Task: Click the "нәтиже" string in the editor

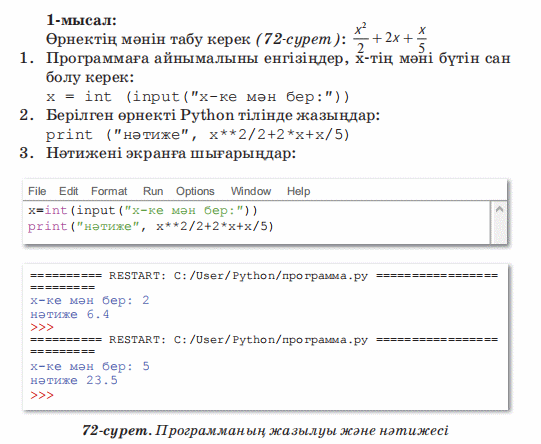Action: pyautogui.click(x=108, y=226)
